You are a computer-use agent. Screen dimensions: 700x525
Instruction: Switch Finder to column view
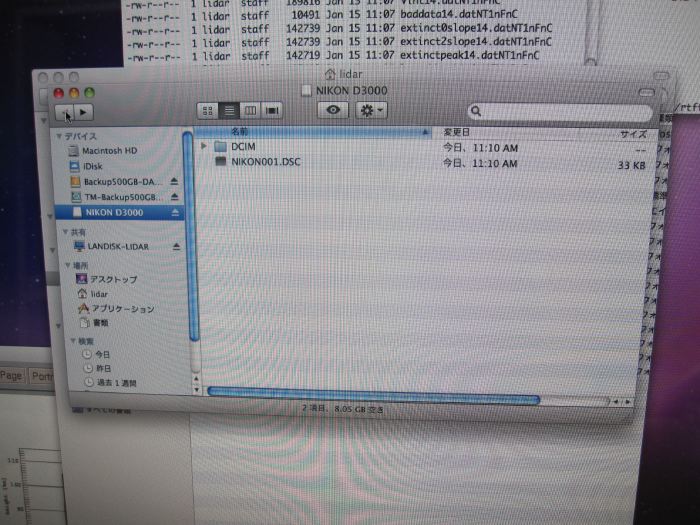tap(250, 111)
